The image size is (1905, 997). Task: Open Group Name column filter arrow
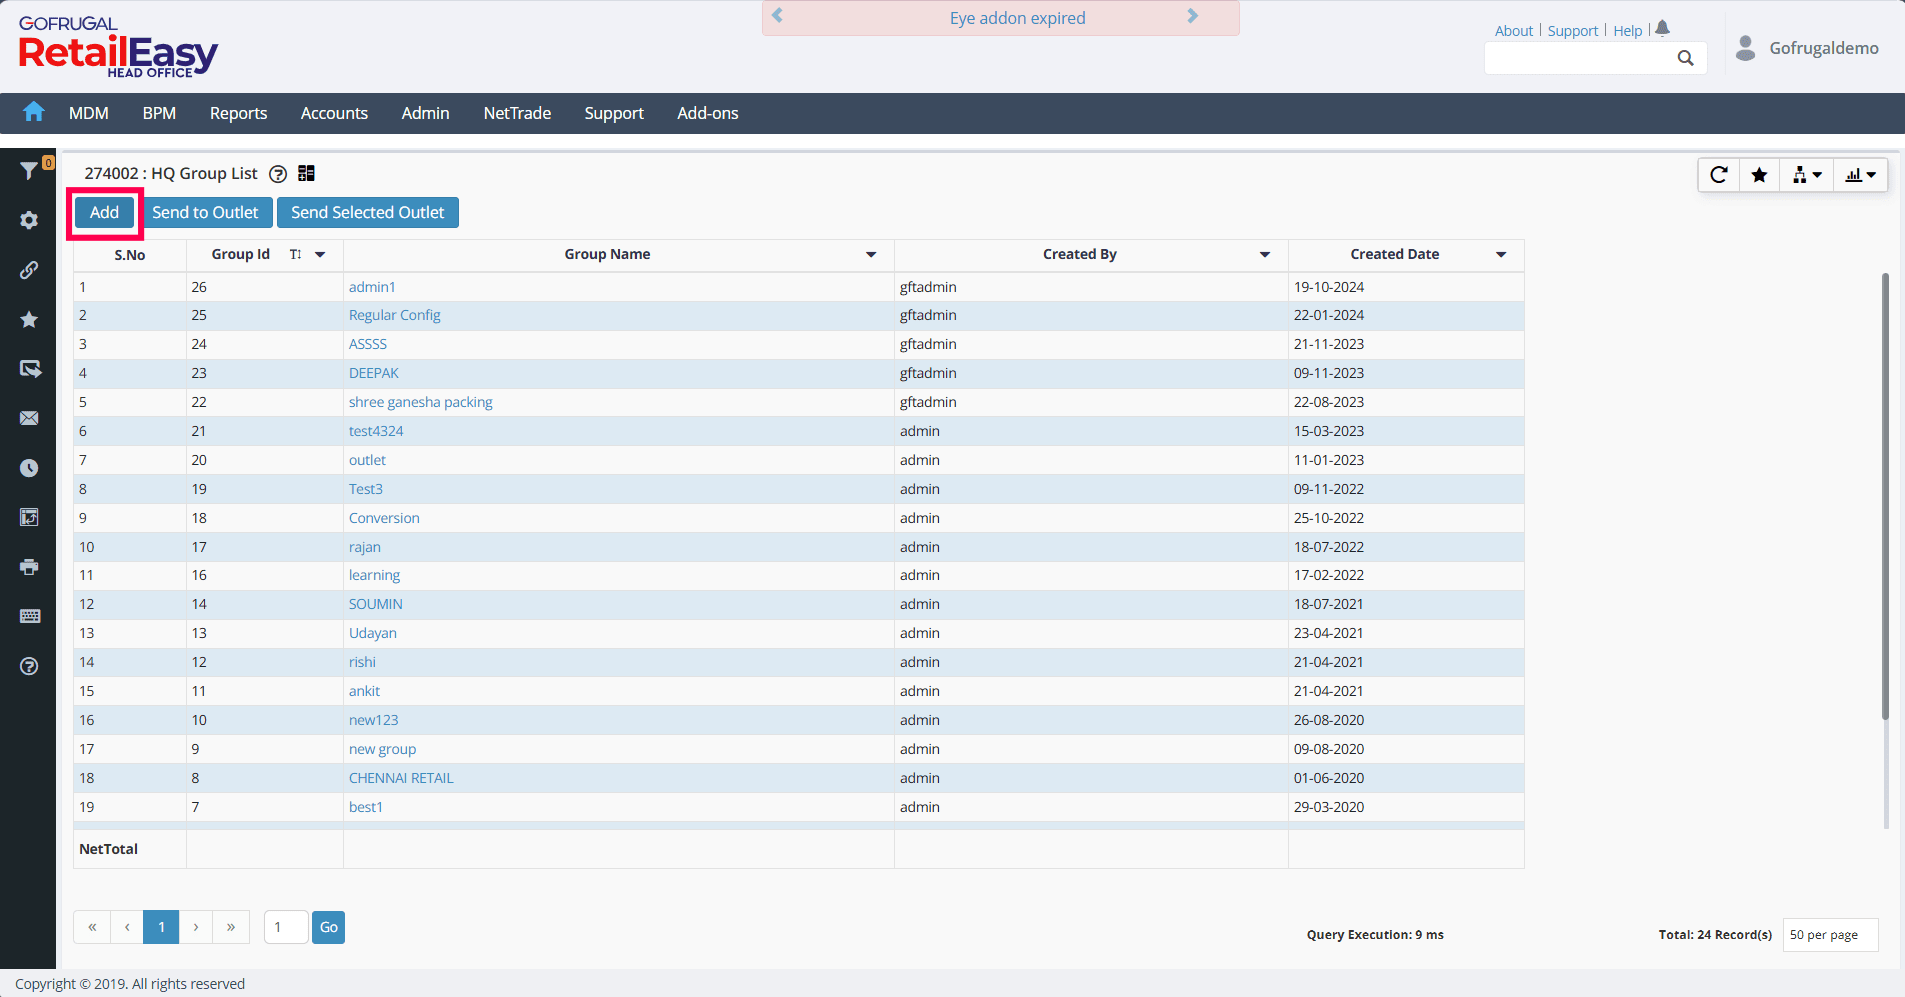871,254
